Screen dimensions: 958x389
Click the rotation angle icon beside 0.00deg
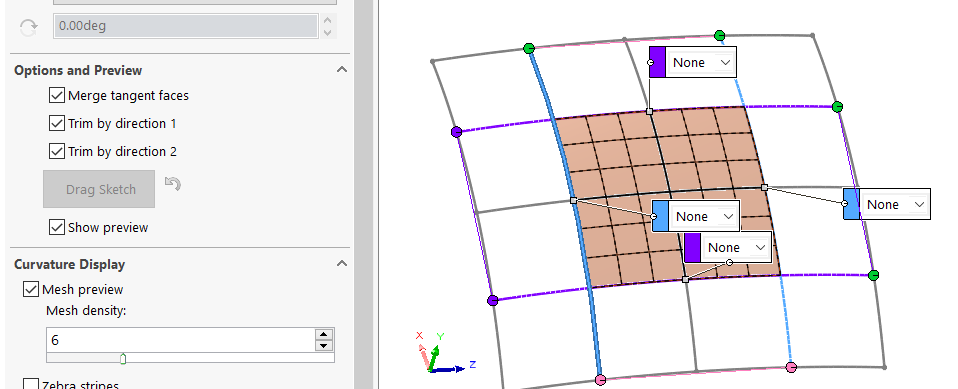click(28, 26)
